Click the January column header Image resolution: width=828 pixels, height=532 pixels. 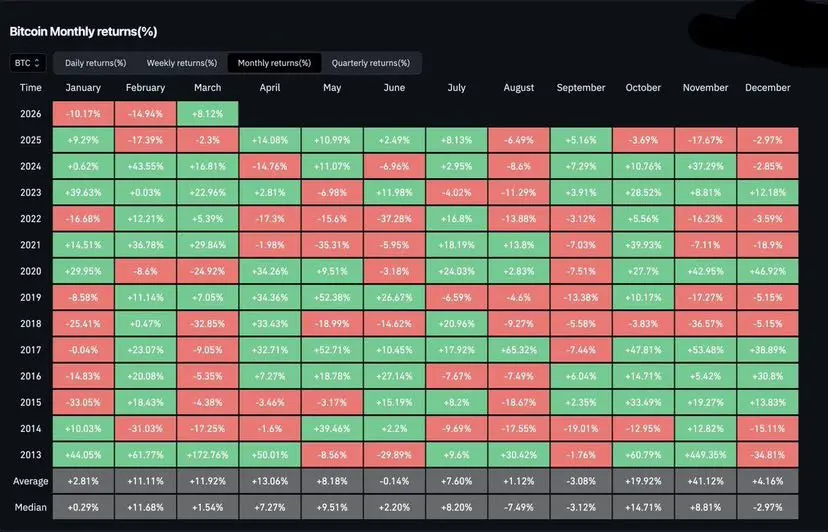pos(83,88)
